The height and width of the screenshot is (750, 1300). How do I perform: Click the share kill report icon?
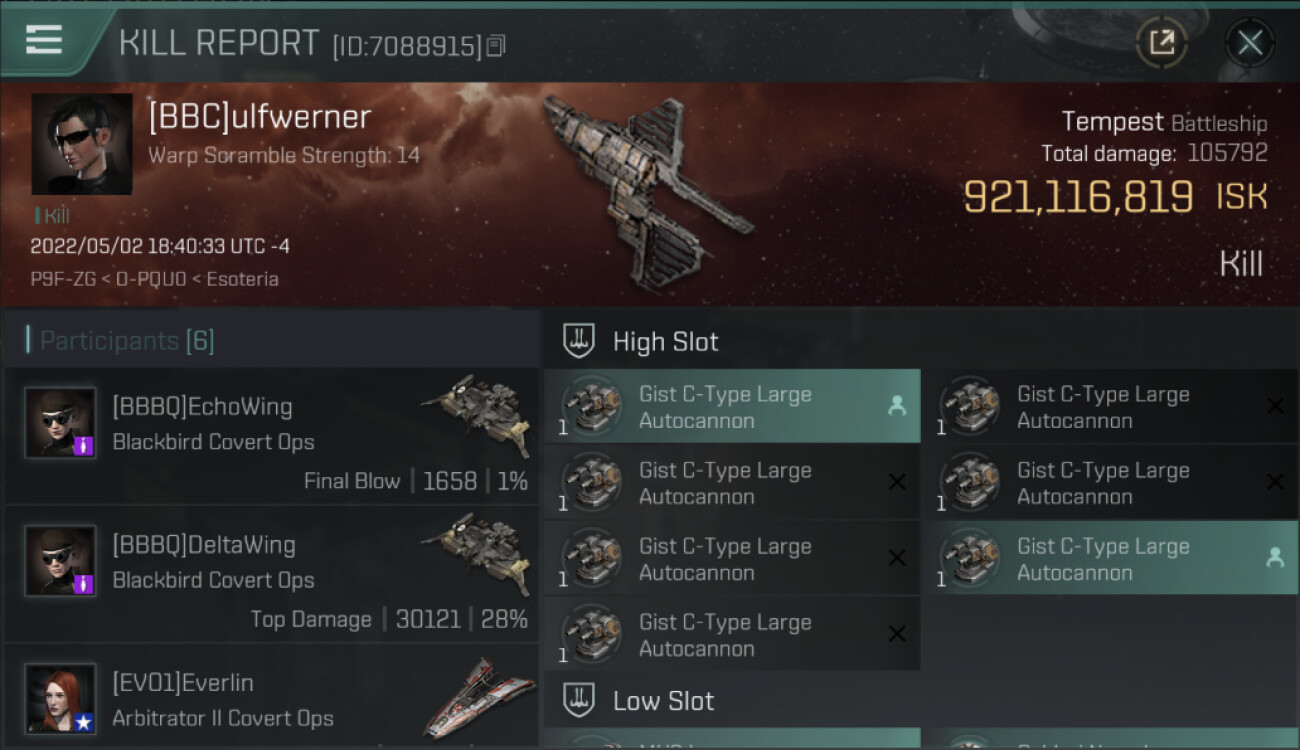[1161, 42]
